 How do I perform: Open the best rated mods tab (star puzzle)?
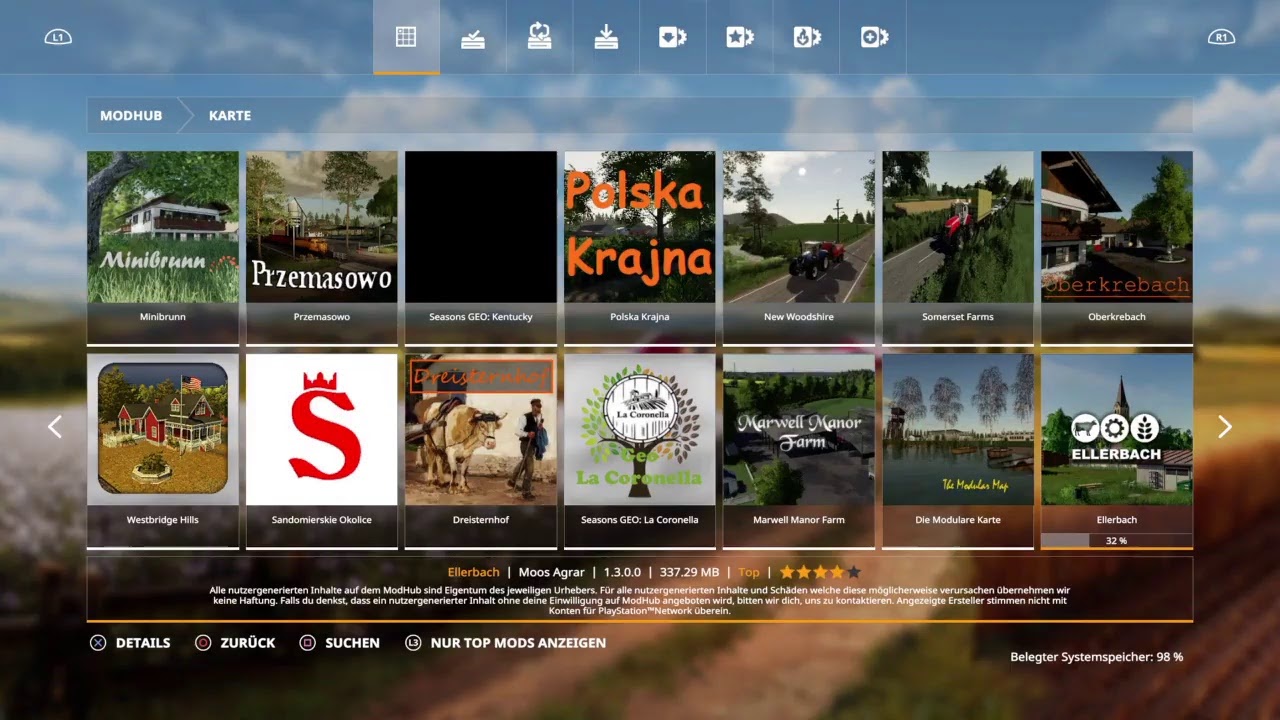(740, 37)
